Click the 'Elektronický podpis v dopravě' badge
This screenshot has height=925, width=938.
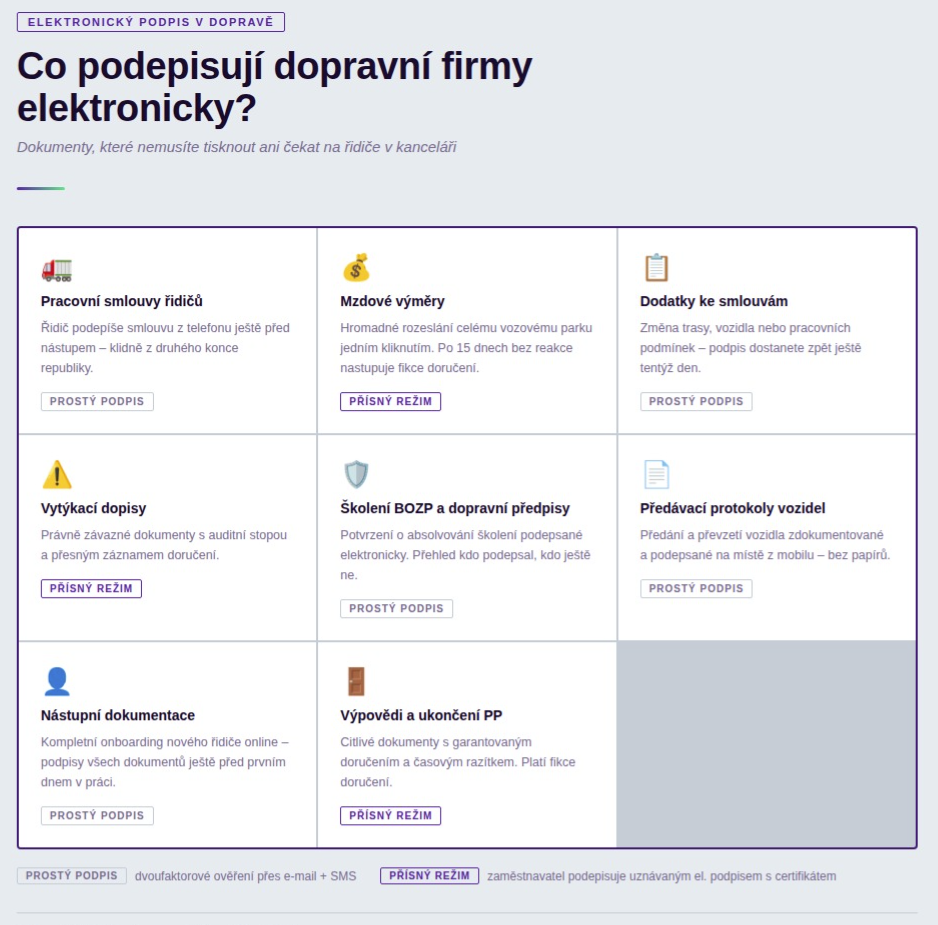point(151,22)
